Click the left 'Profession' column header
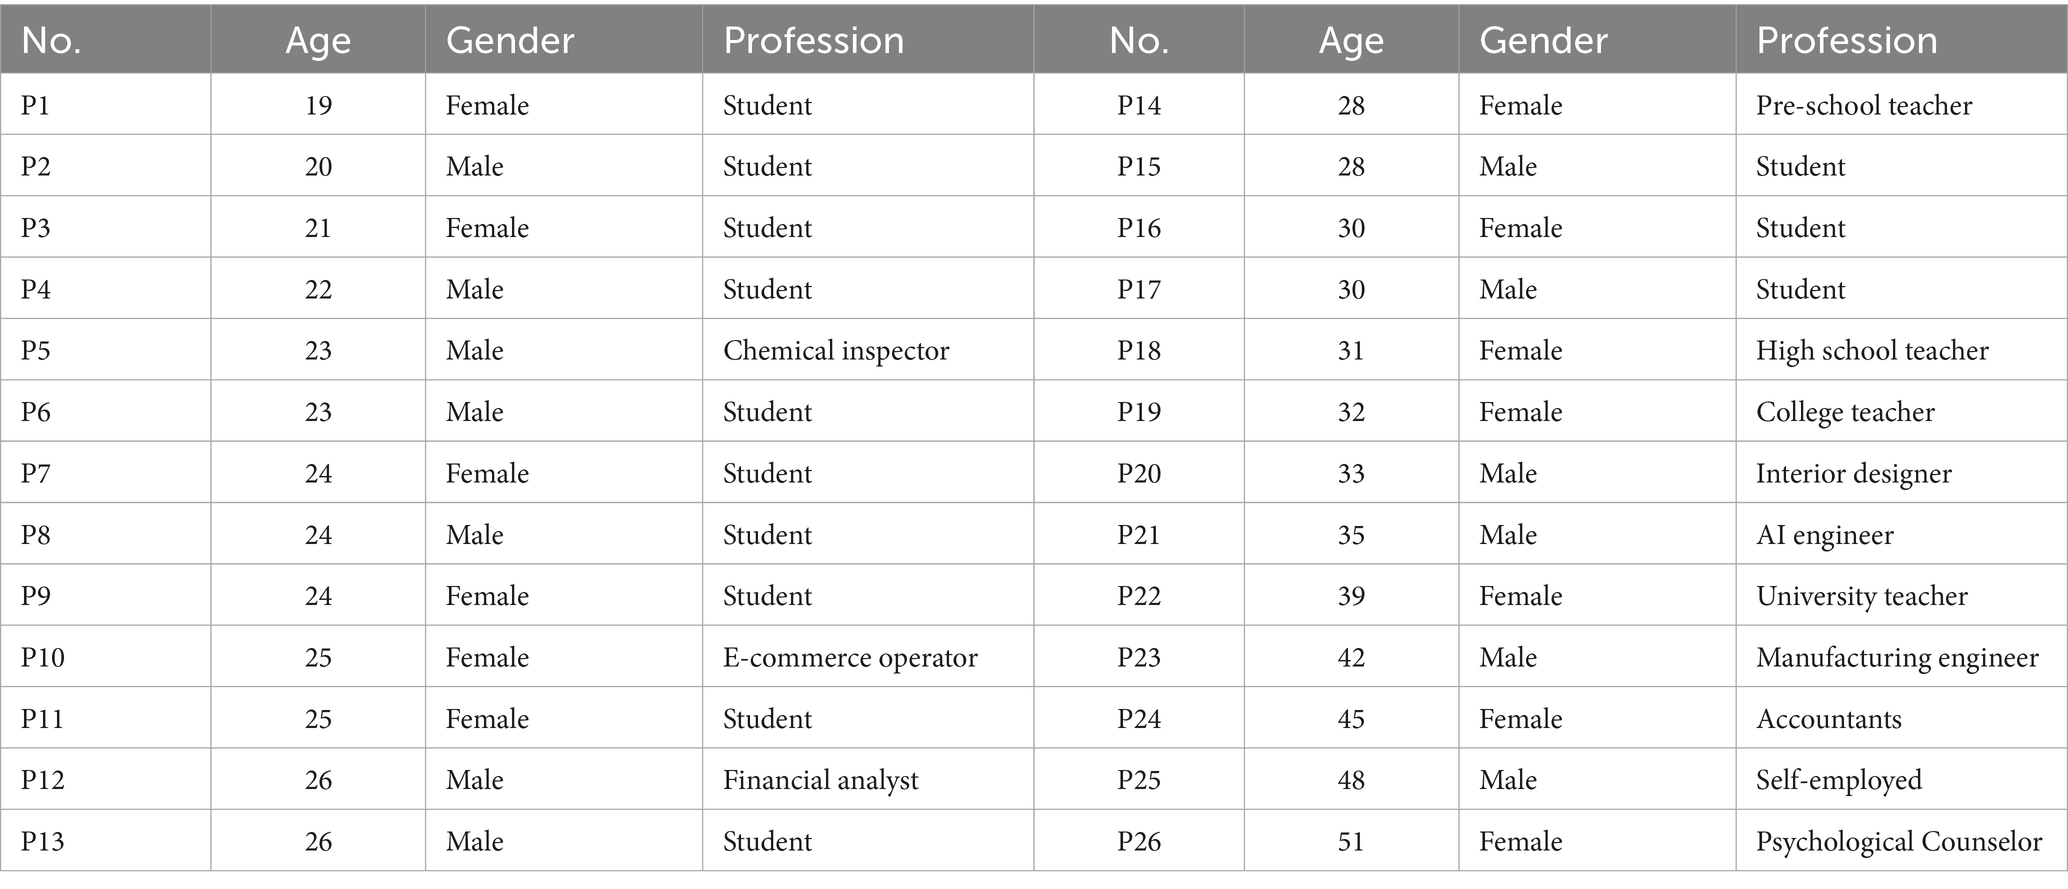Viewport: 2068px width, 889px height. [x=813, y=40]
